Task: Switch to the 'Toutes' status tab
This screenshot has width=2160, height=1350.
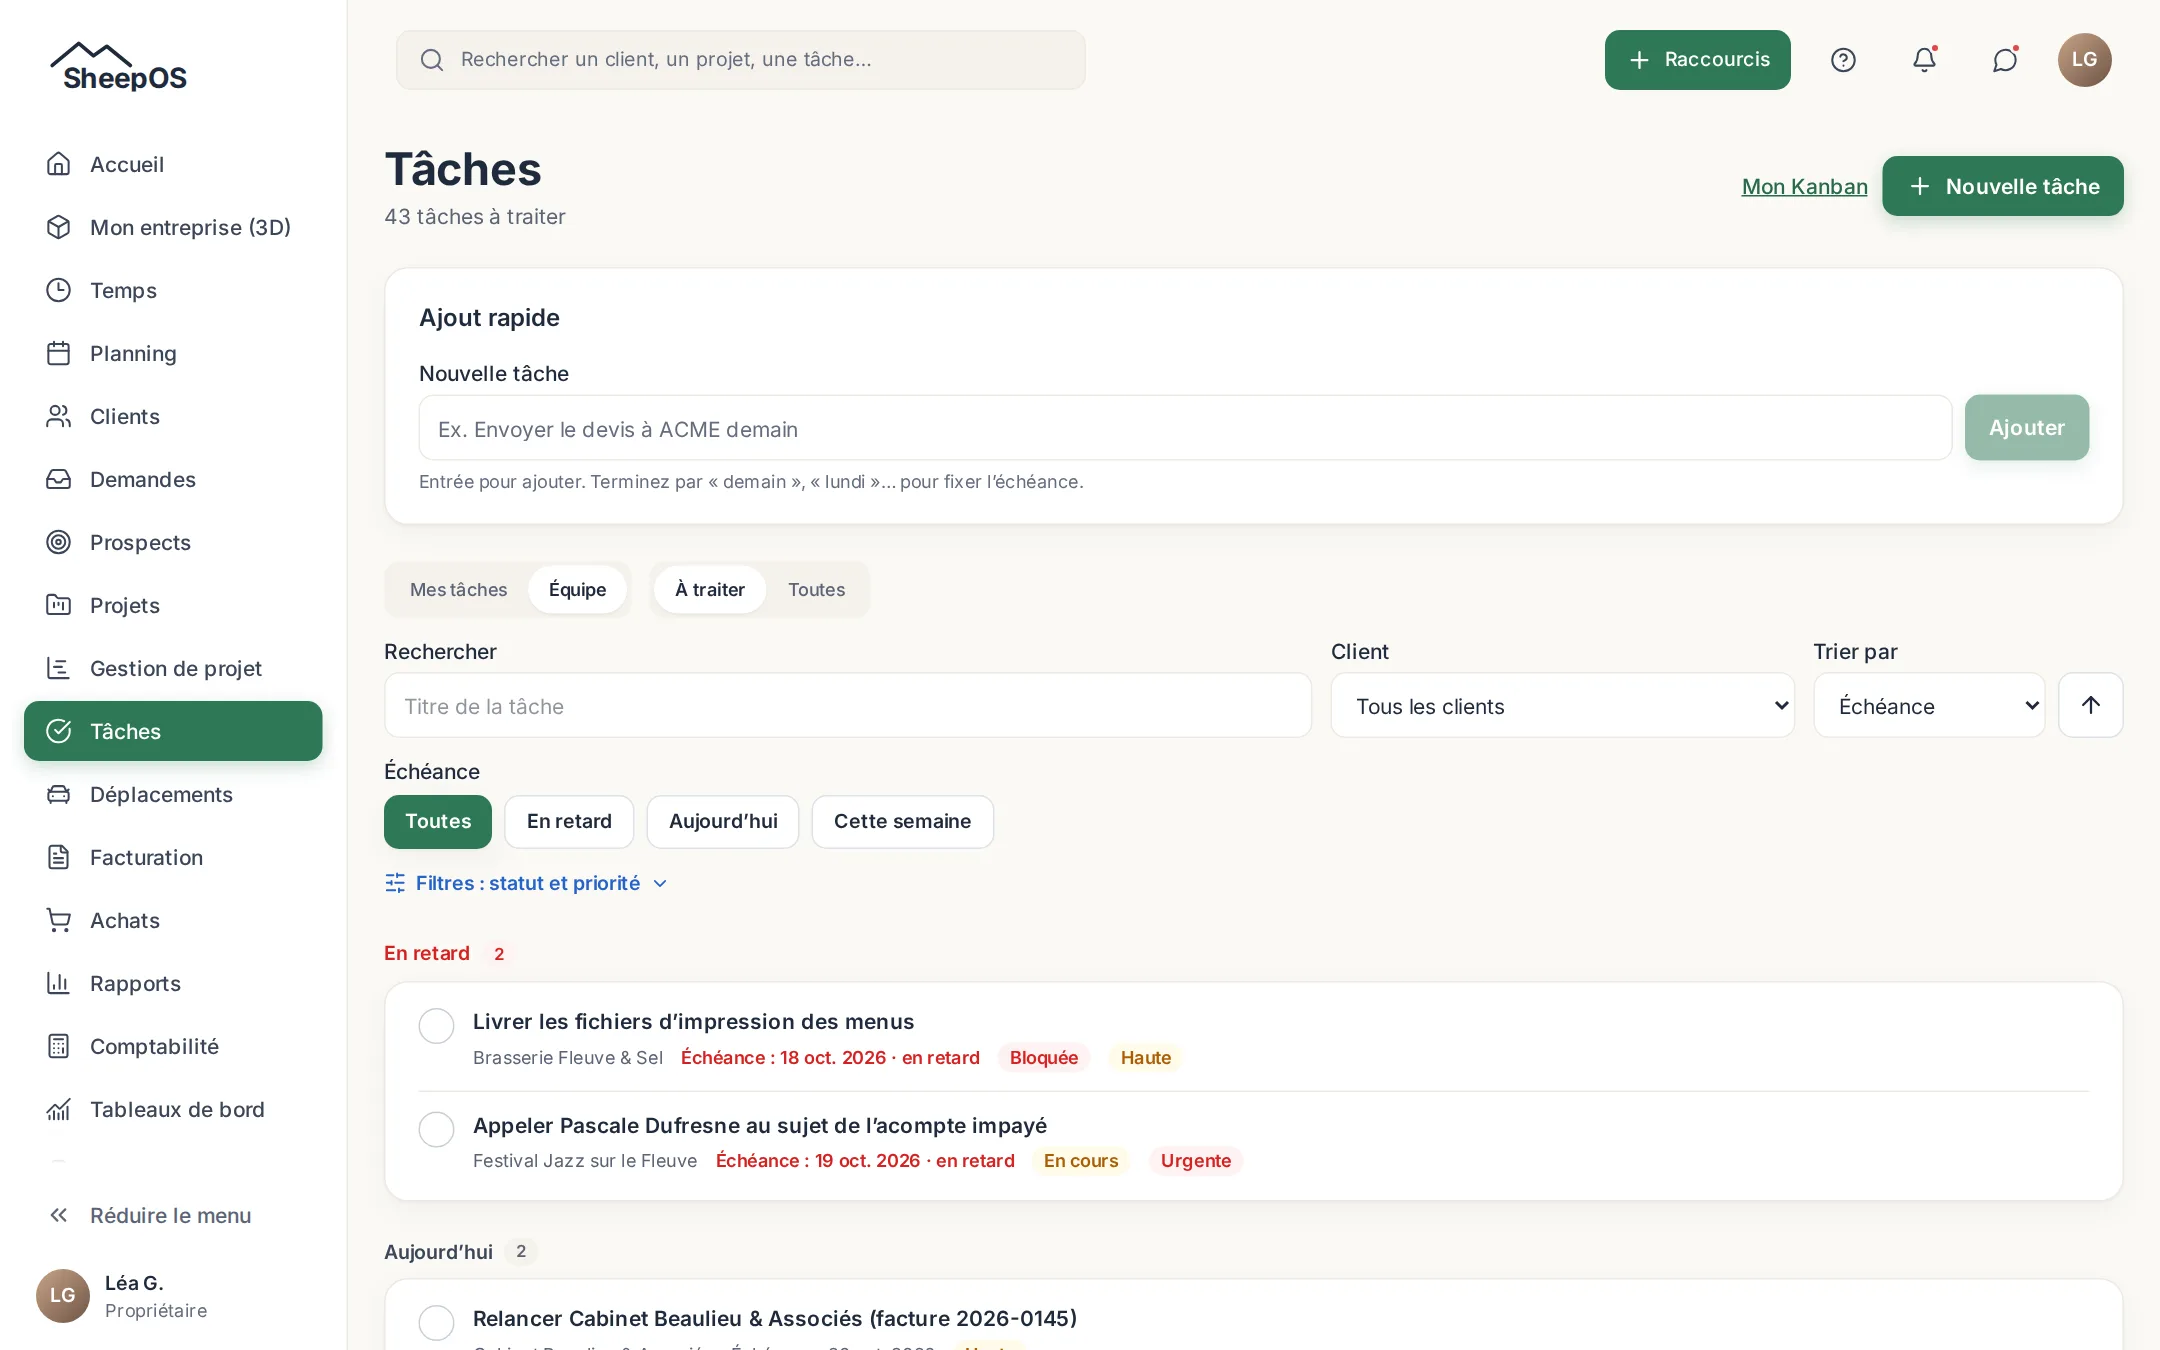Action: tap(816, 589)
